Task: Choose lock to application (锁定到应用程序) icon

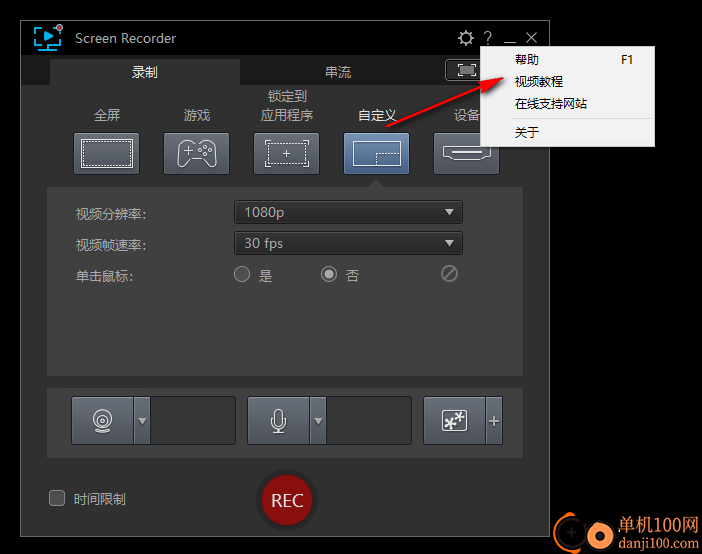Action: pos(287,154)
